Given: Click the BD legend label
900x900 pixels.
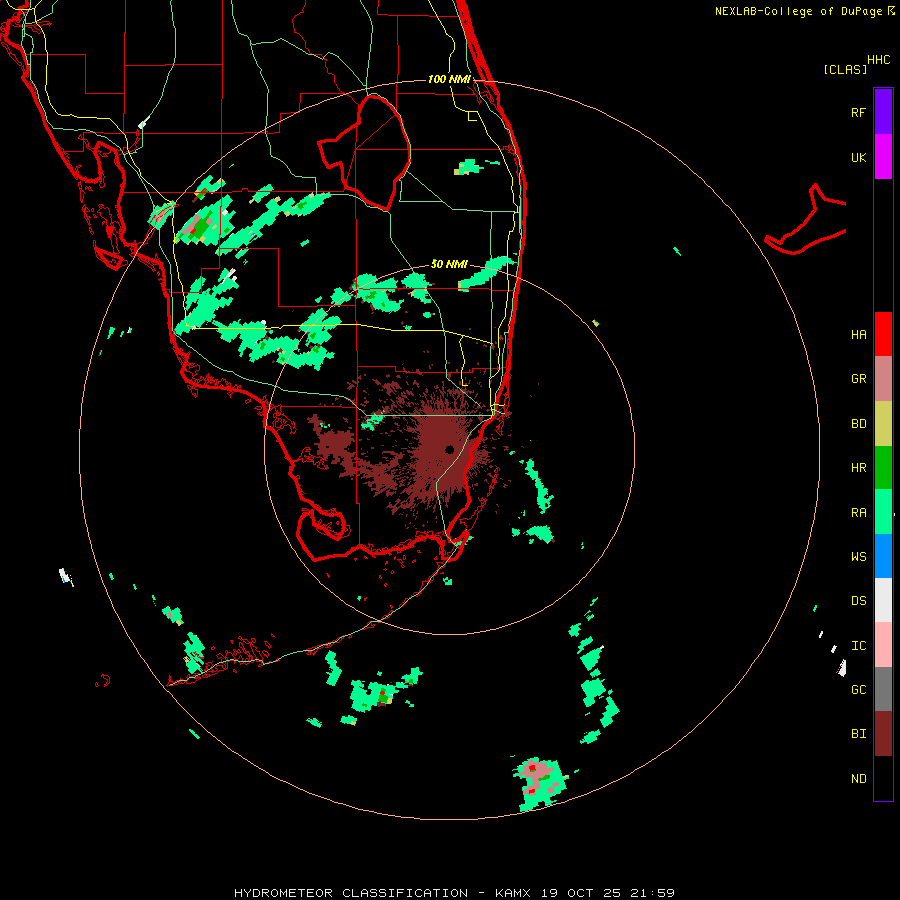Looking at the screenshot, I should point(858,424).
